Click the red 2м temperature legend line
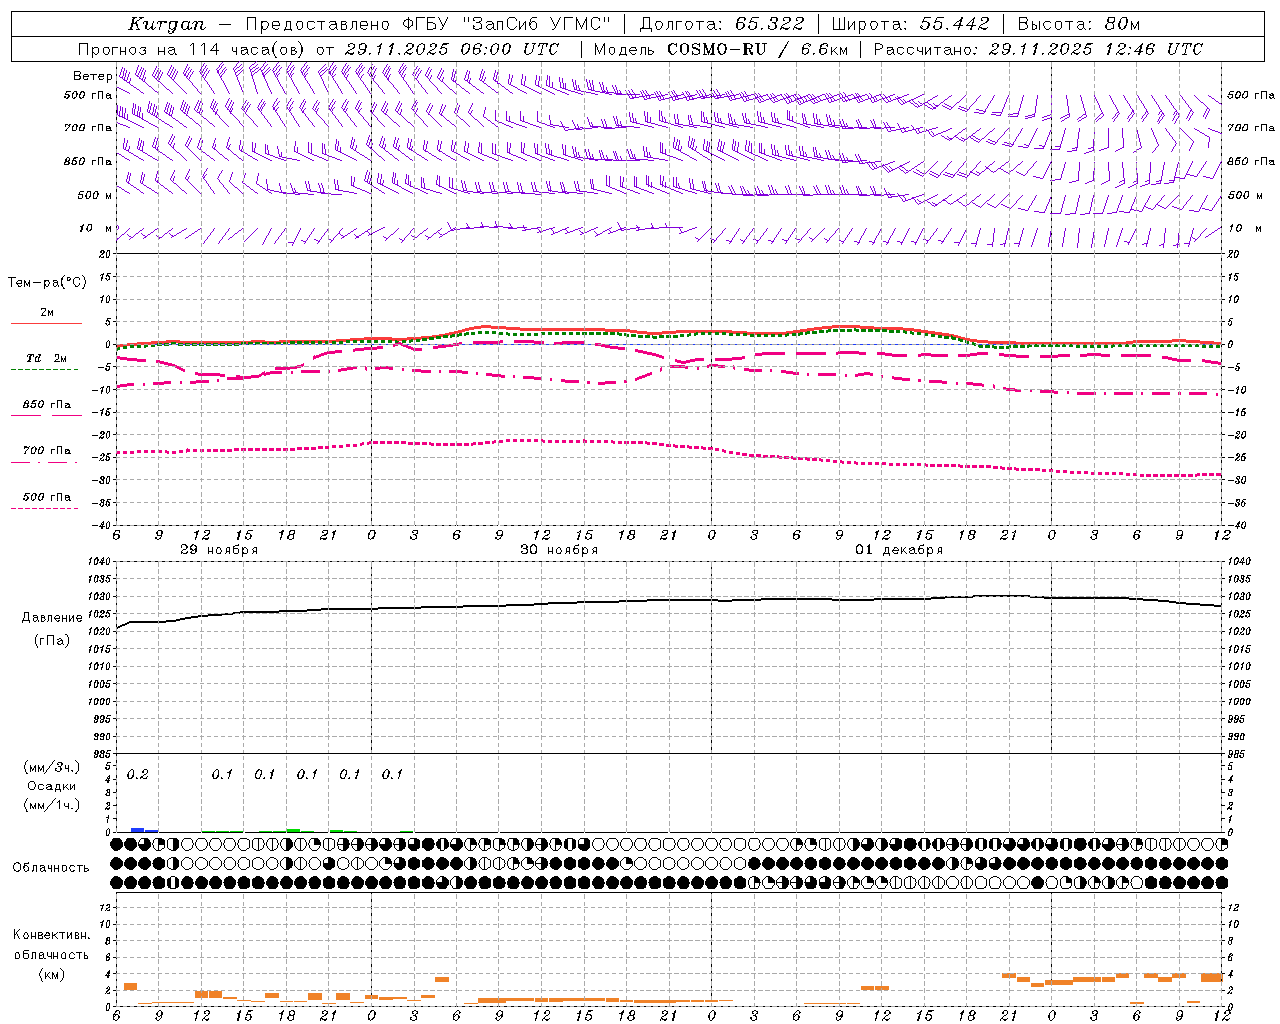The height and width of the screenshot is (1024, 1280). pyautogui.click(x=46, y=323)
